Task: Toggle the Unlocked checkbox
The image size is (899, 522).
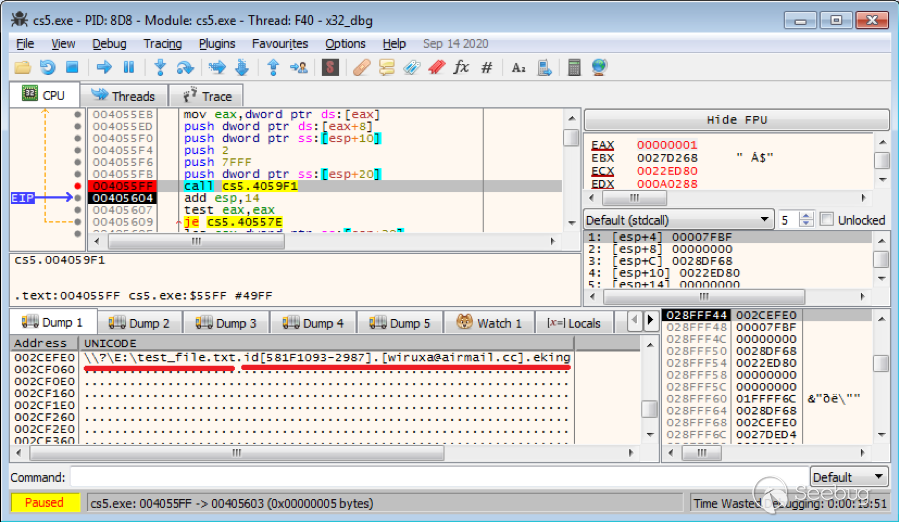Action: point(827,220)
